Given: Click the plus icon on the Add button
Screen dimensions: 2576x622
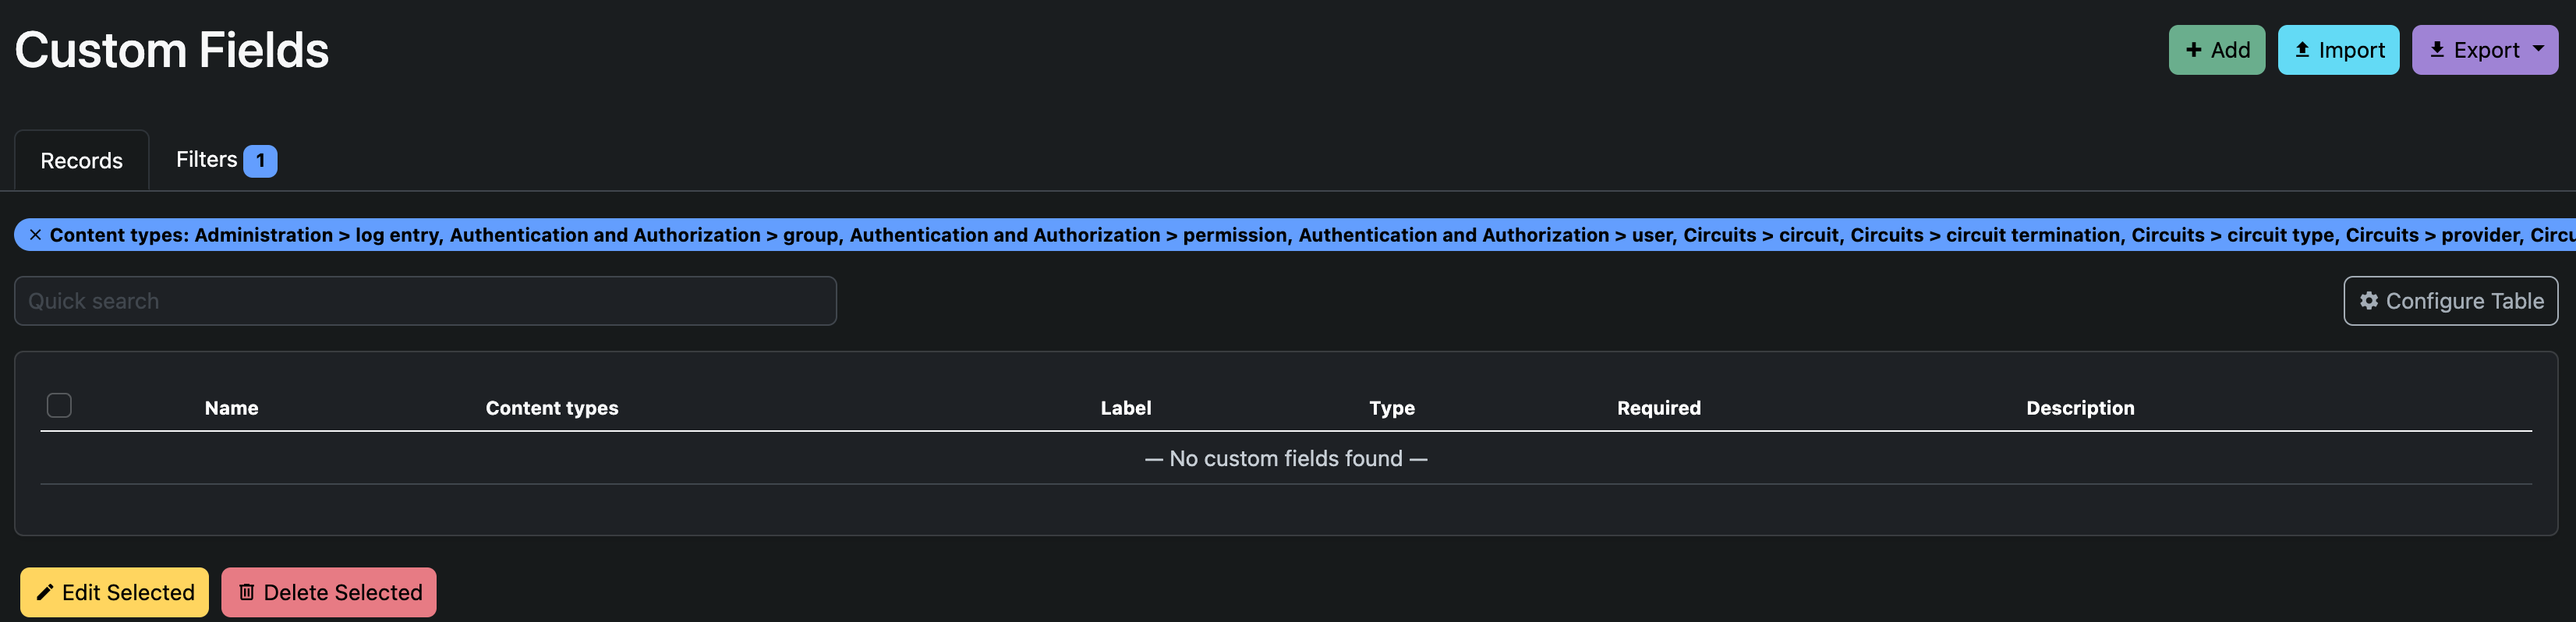Looking at the screenshot, I should click(2194, 49).
